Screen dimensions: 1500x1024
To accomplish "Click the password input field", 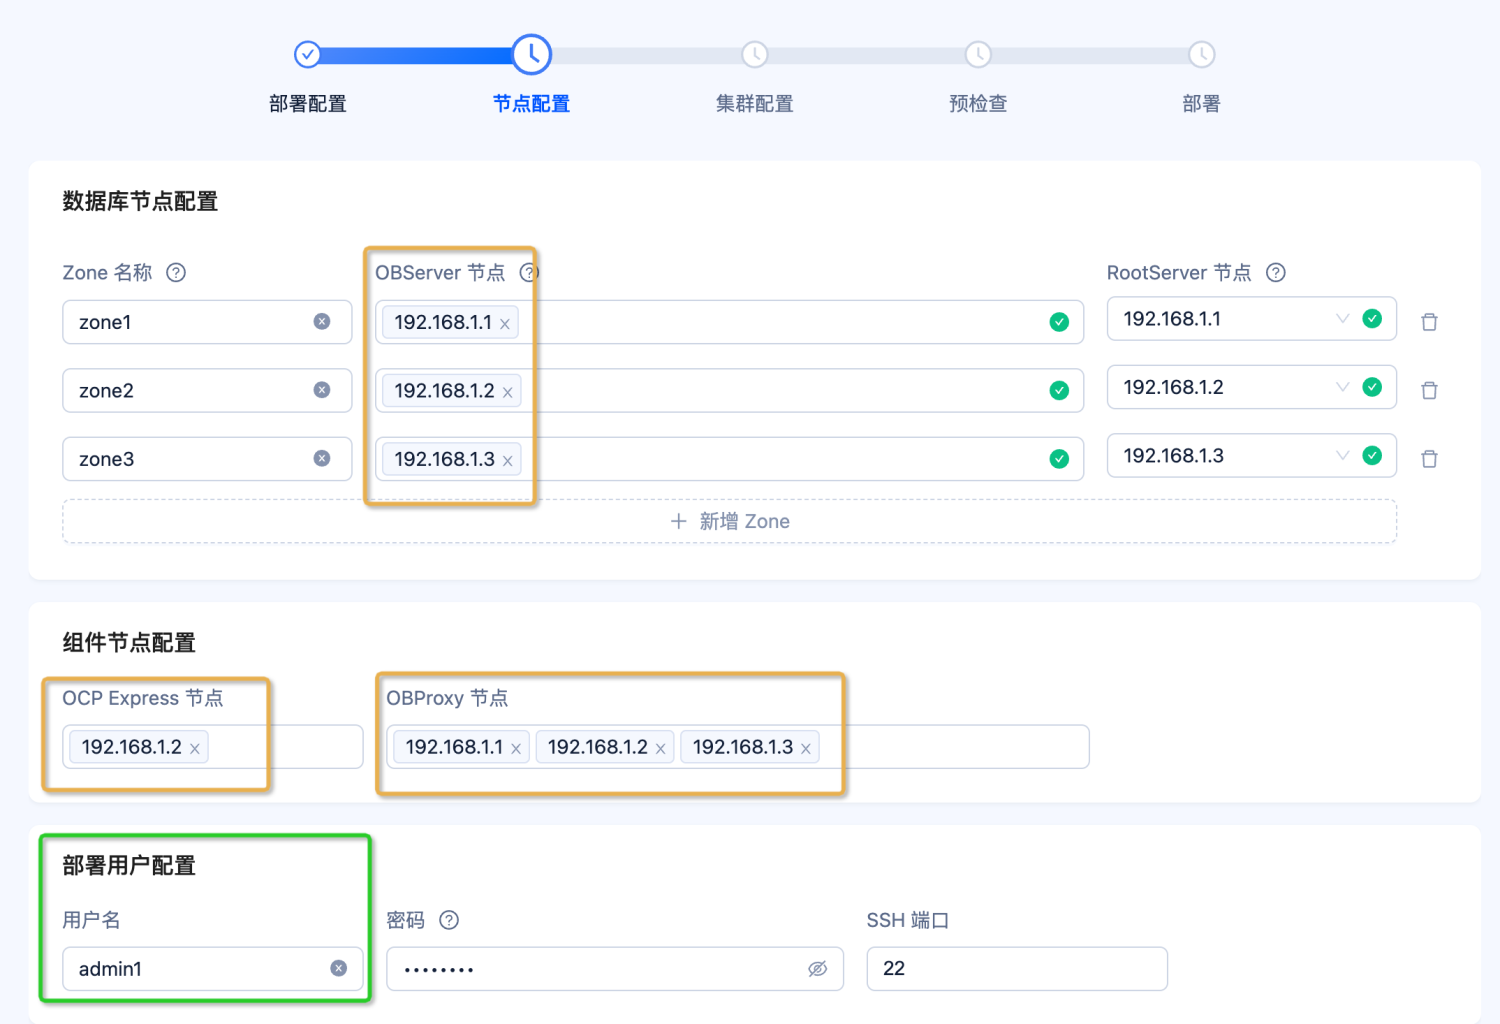I will (x=615, y=969).
